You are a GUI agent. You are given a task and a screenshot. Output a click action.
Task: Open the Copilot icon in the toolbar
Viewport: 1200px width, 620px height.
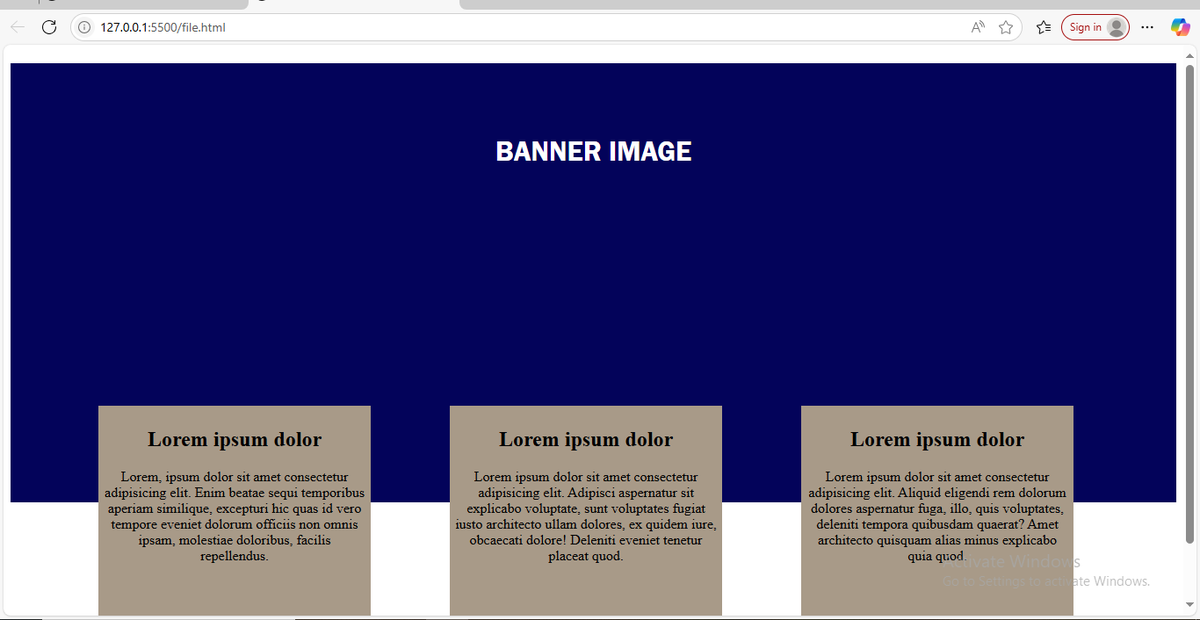click(x=1180, y=27)
